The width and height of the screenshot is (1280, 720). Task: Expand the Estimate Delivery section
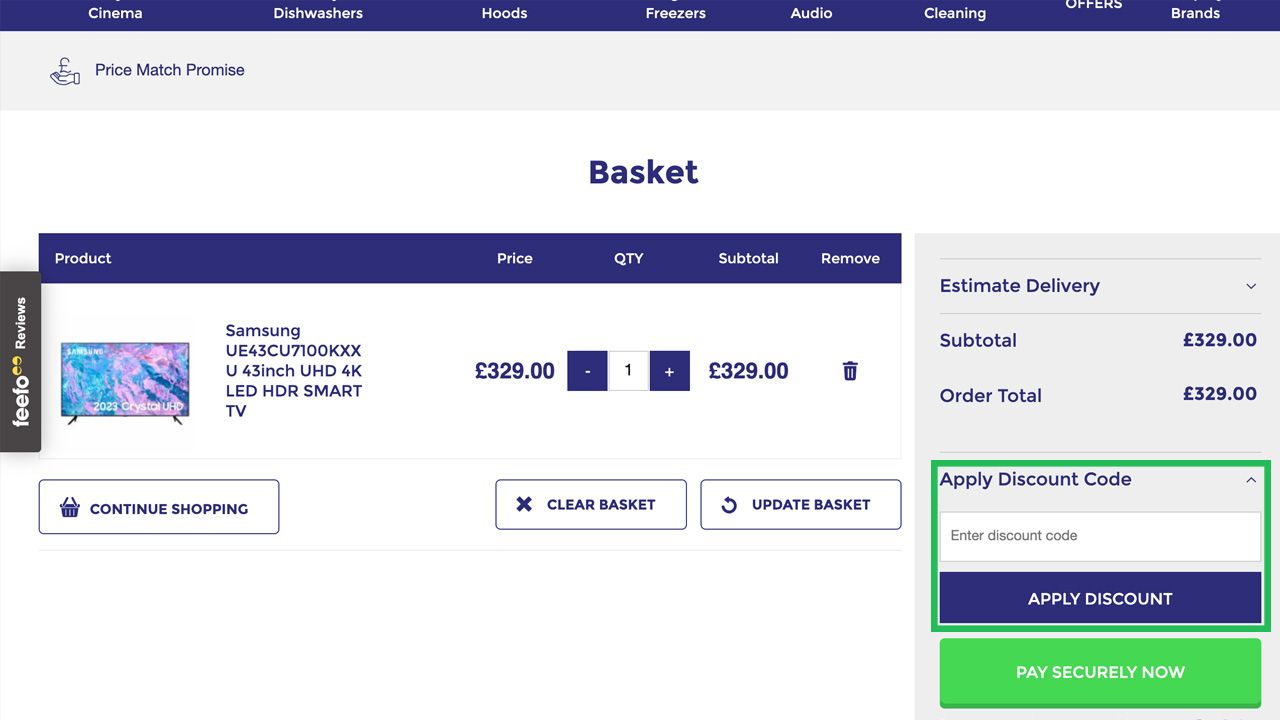[x=1100, y=286]
